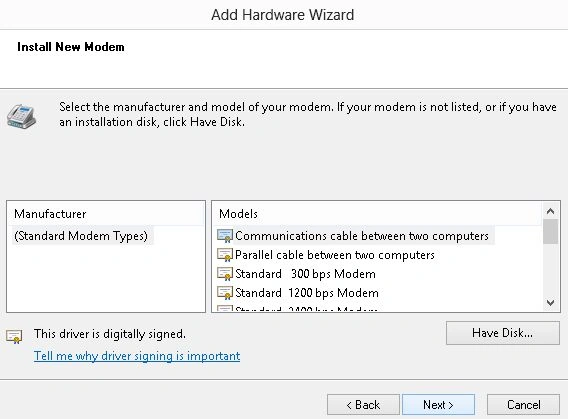This screenshot has height=419, width=568.
Task: Go to the previous step with Back
Action: point(363,405)
